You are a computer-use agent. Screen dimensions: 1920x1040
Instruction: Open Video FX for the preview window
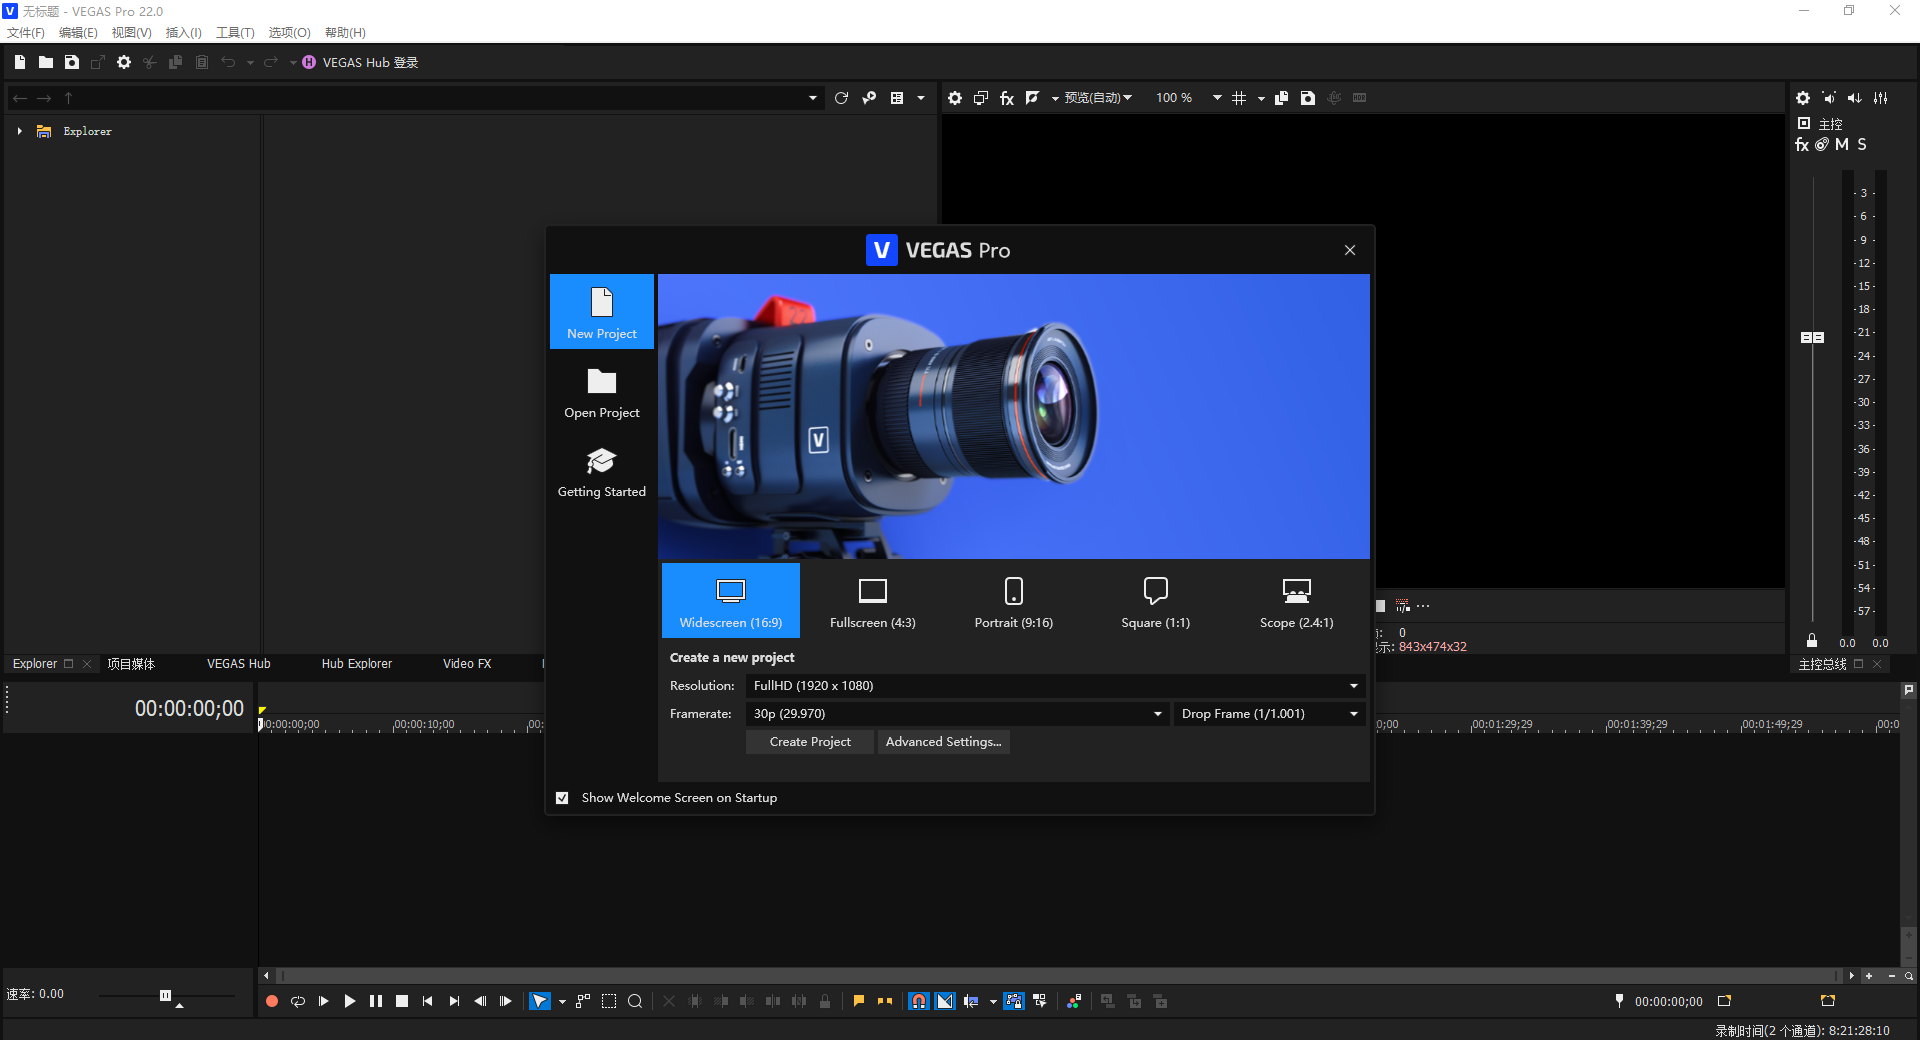[1007, 98]
